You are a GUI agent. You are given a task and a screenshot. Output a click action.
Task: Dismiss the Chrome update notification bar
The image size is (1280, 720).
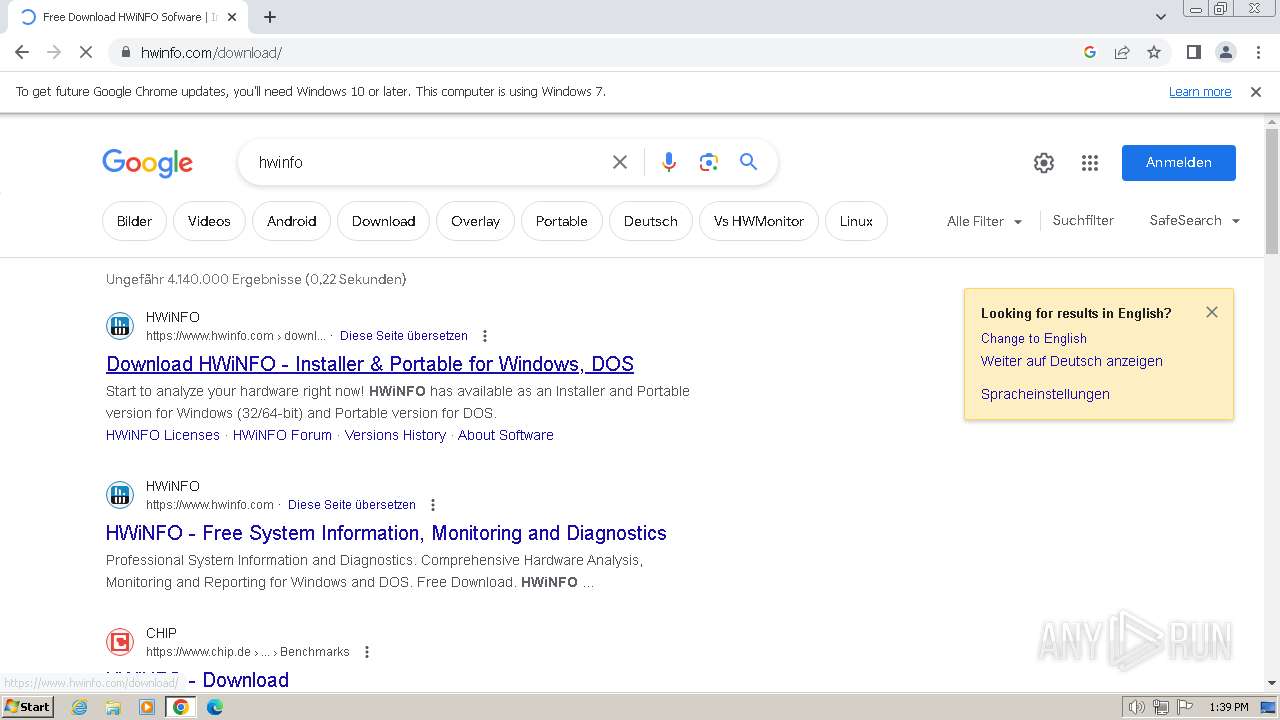1256,91
